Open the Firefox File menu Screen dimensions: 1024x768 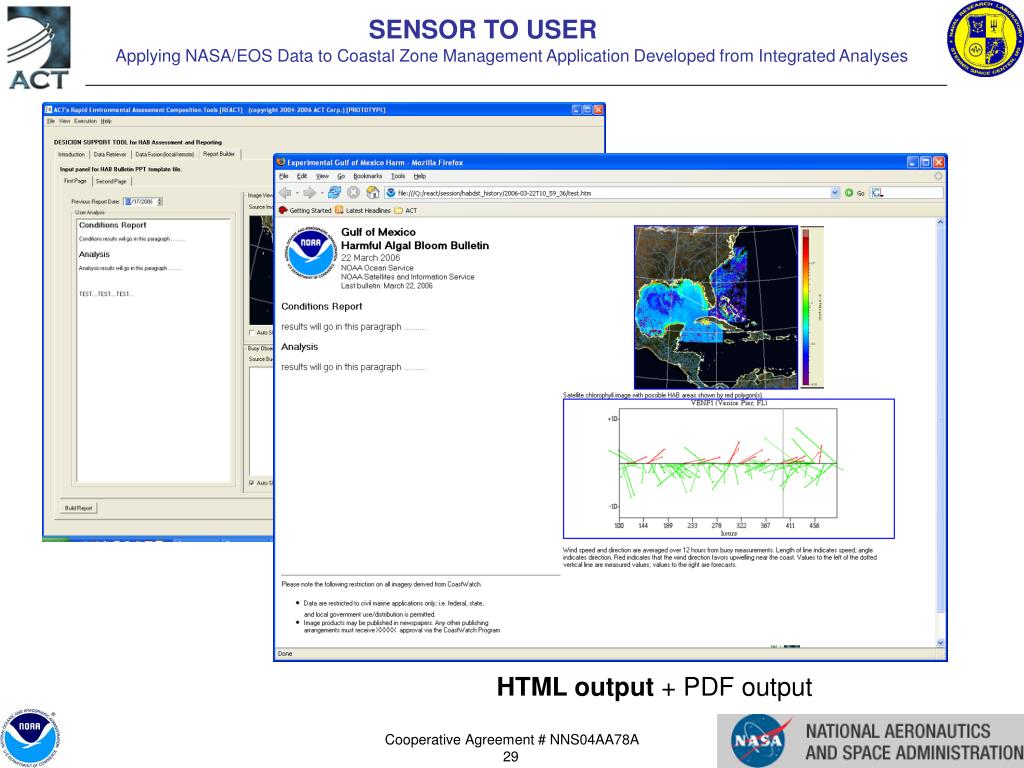point(283,176)
